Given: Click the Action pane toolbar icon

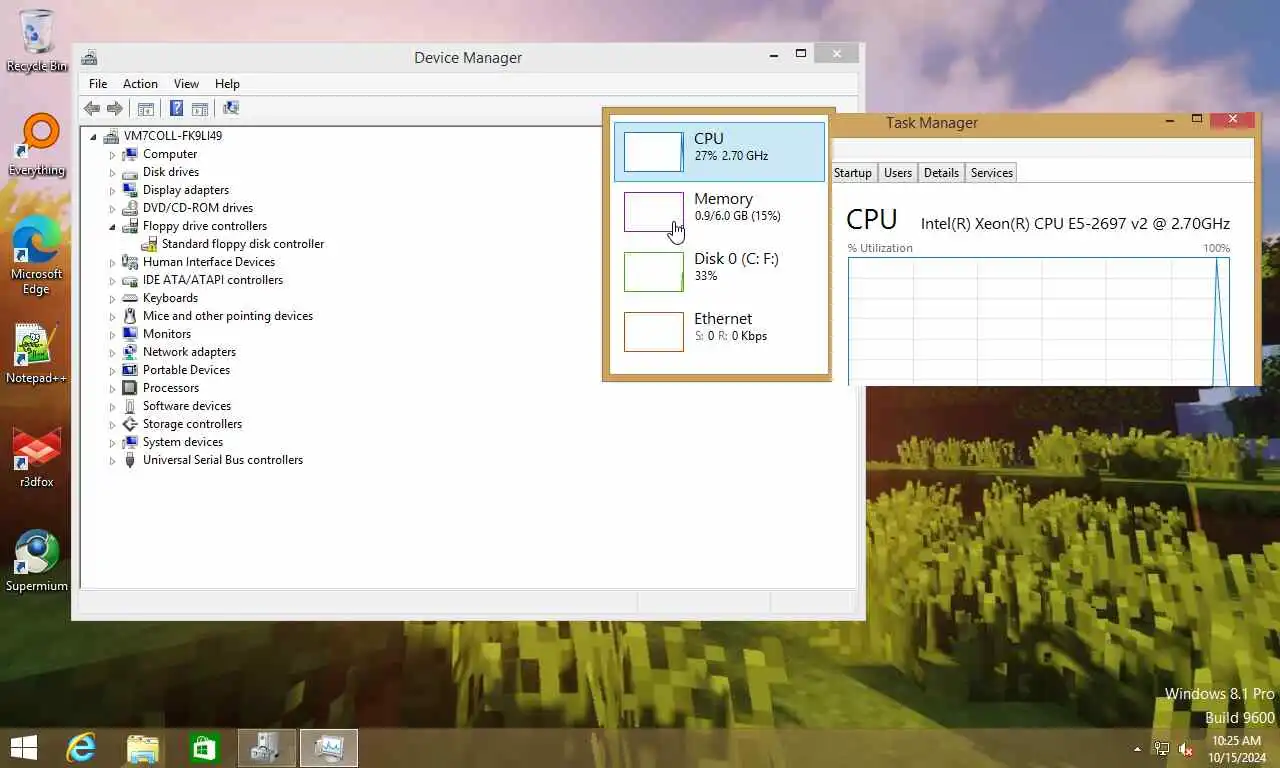Looking at the screenshot, I should (x=200, y=108).
